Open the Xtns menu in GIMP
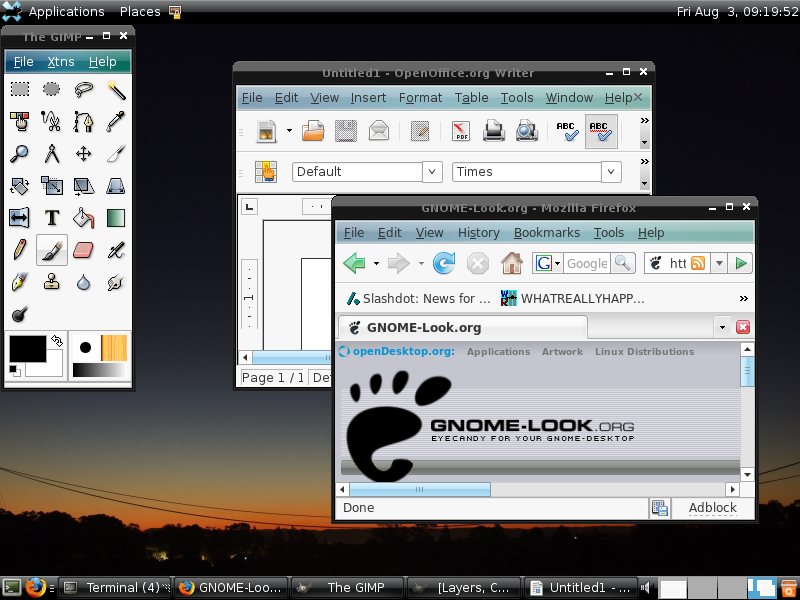The width and height of the screenshot is (800, 600). (x=61, y=62)
